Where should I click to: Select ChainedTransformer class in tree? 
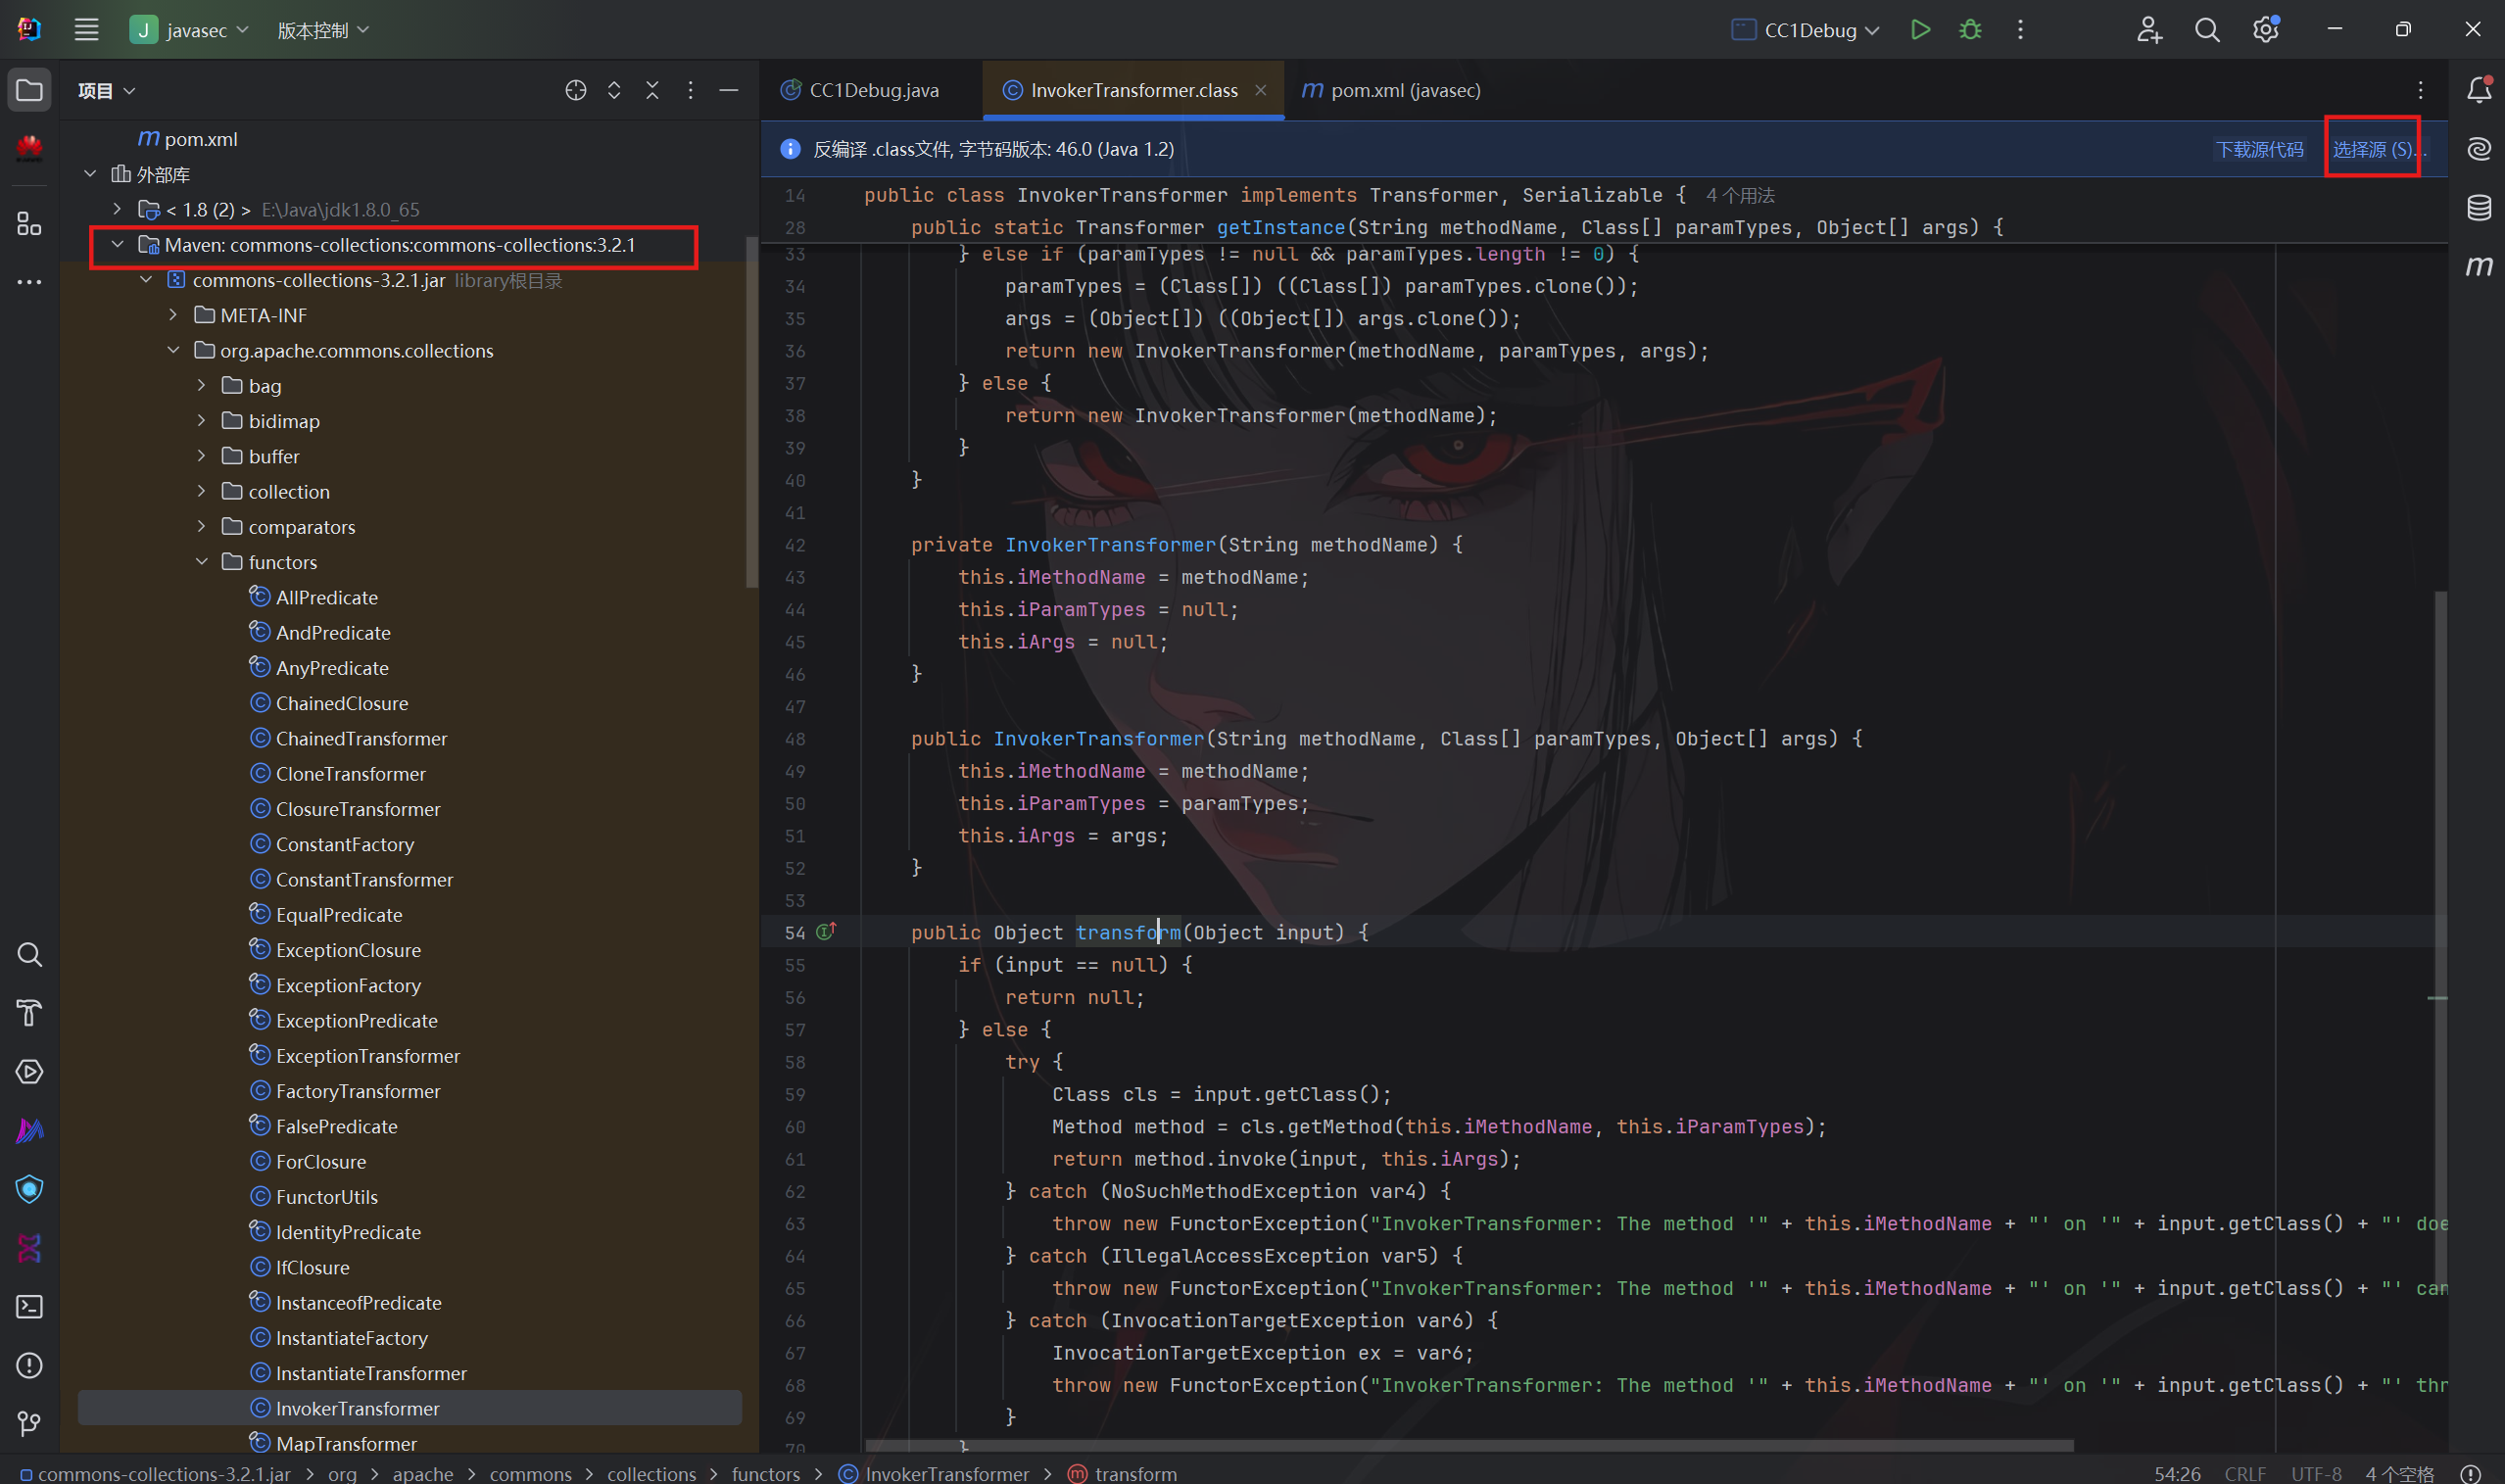(x=361, y=738)
